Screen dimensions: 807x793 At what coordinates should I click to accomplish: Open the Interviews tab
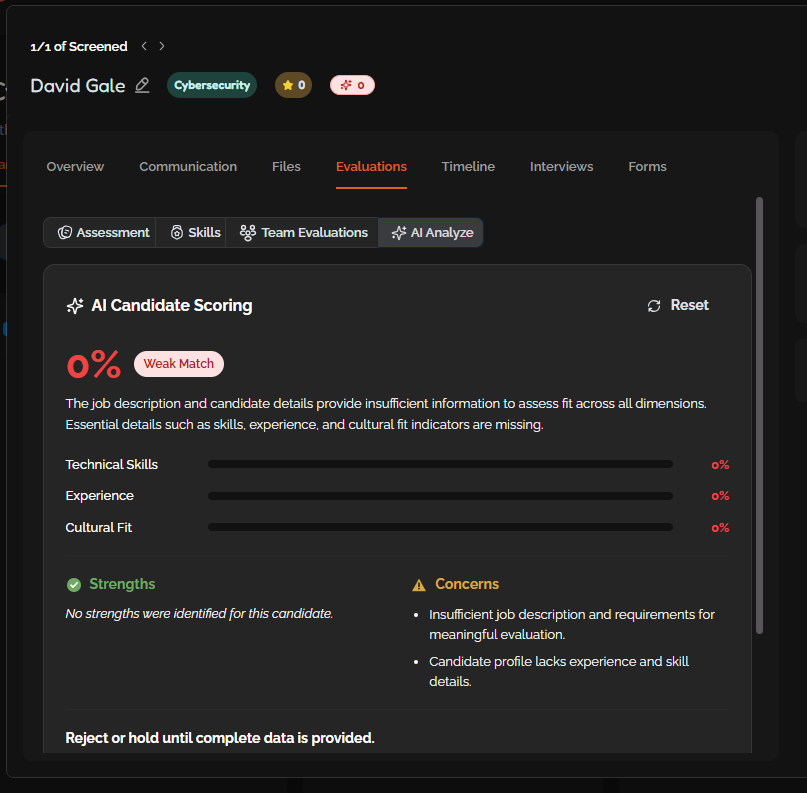point(562,167)
